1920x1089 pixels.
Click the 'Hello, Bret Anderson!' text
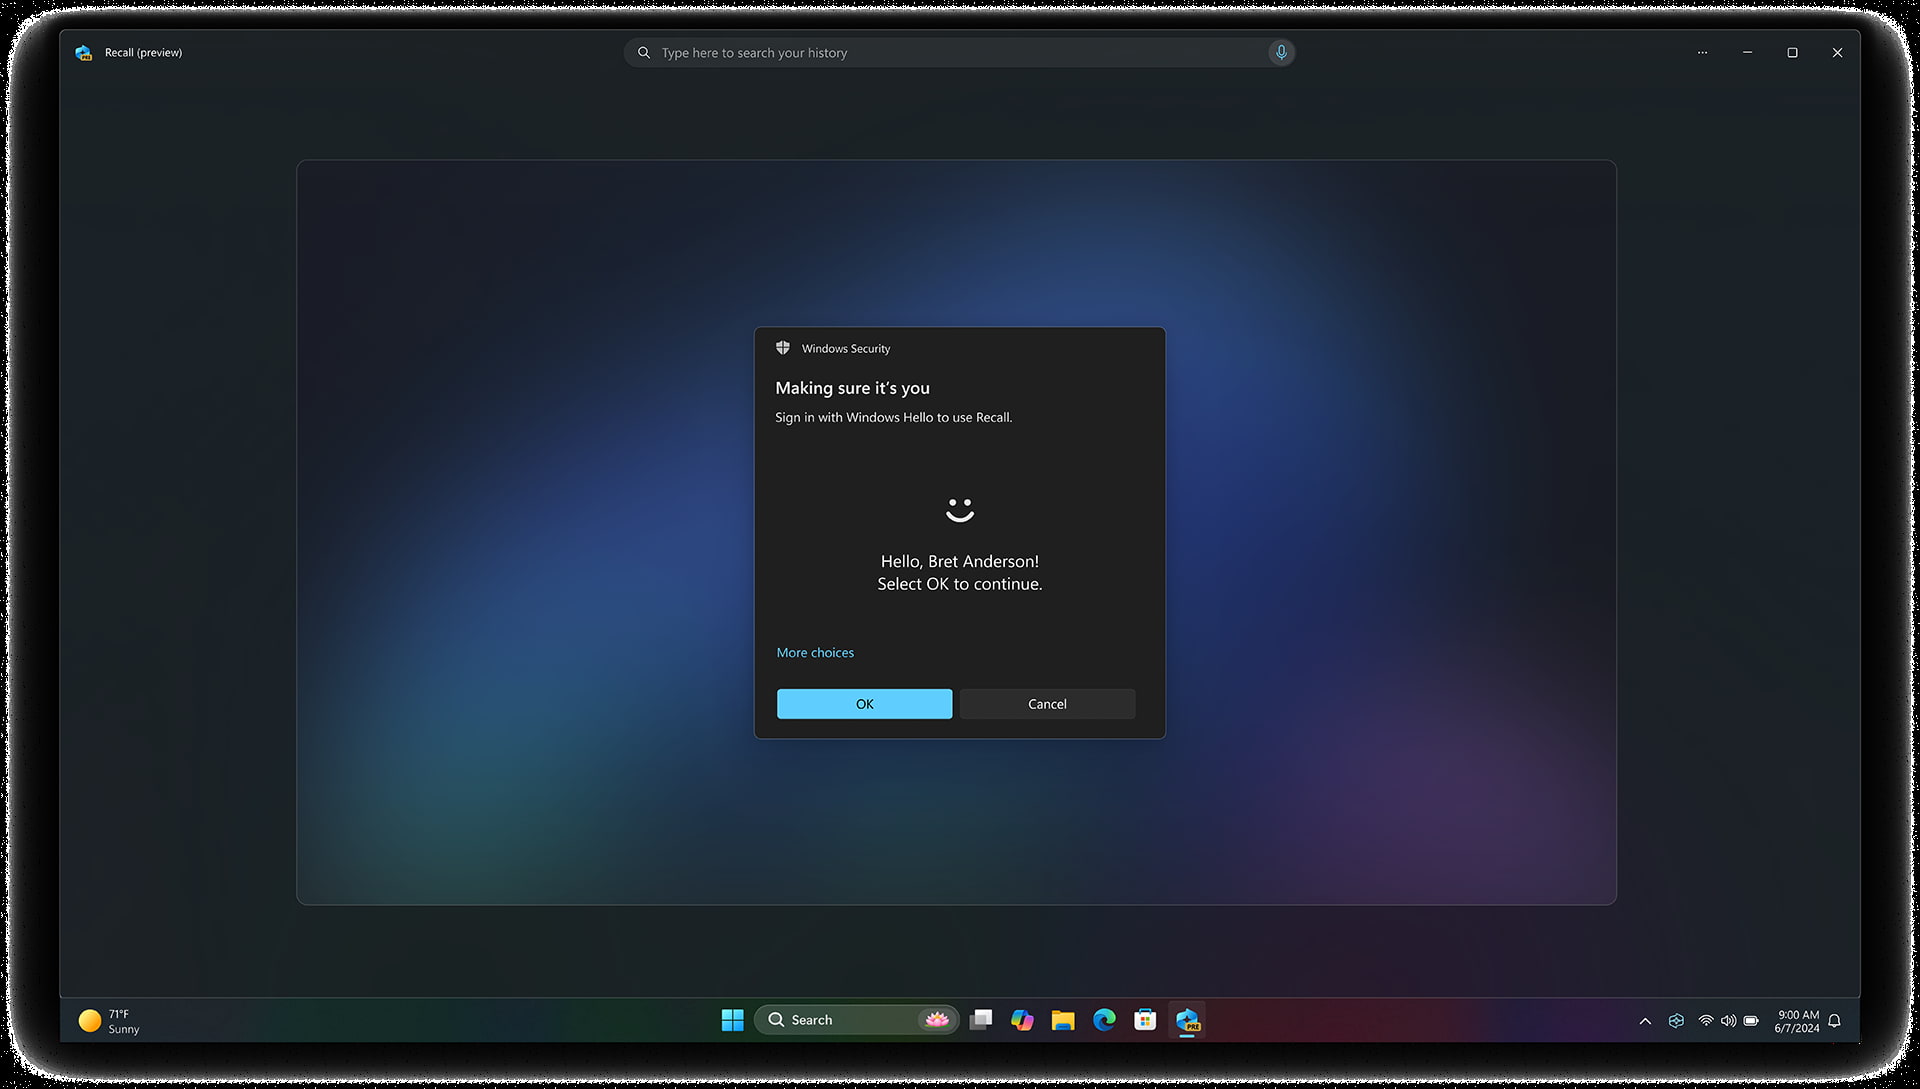(x=960, y=562)
